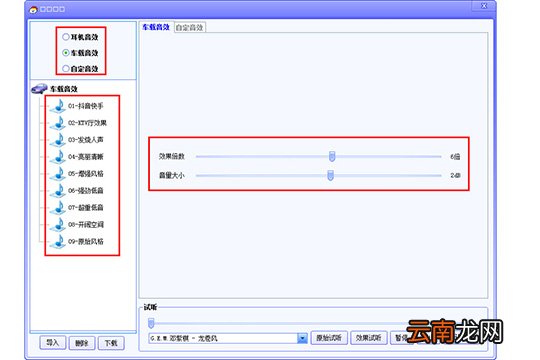Image resolution: width=540 pixels, height=360 pixels.
Task: Click the 2dB value label
Action: 455,175
